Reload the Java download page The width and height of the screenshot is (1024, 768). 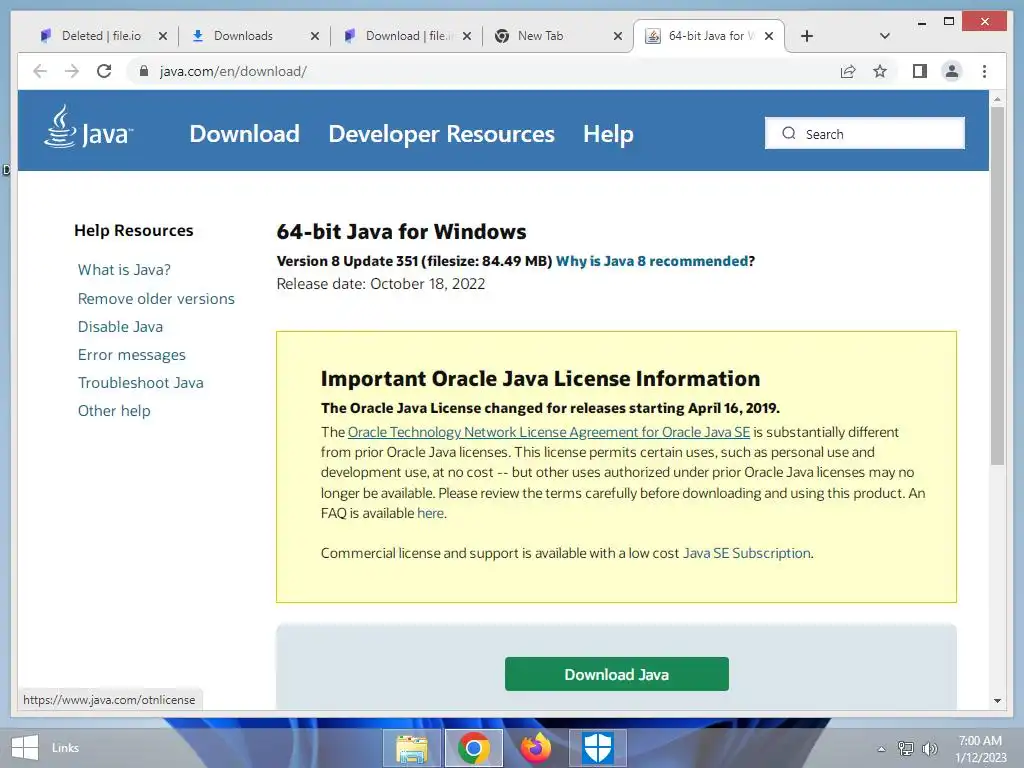point(104,71)
